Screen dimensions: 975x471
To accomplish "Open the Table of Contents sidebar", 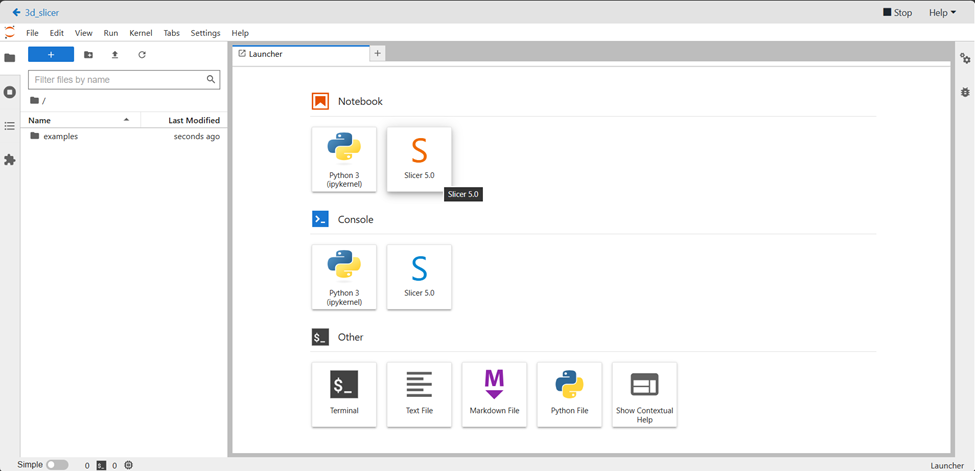I will pos(9,126).
